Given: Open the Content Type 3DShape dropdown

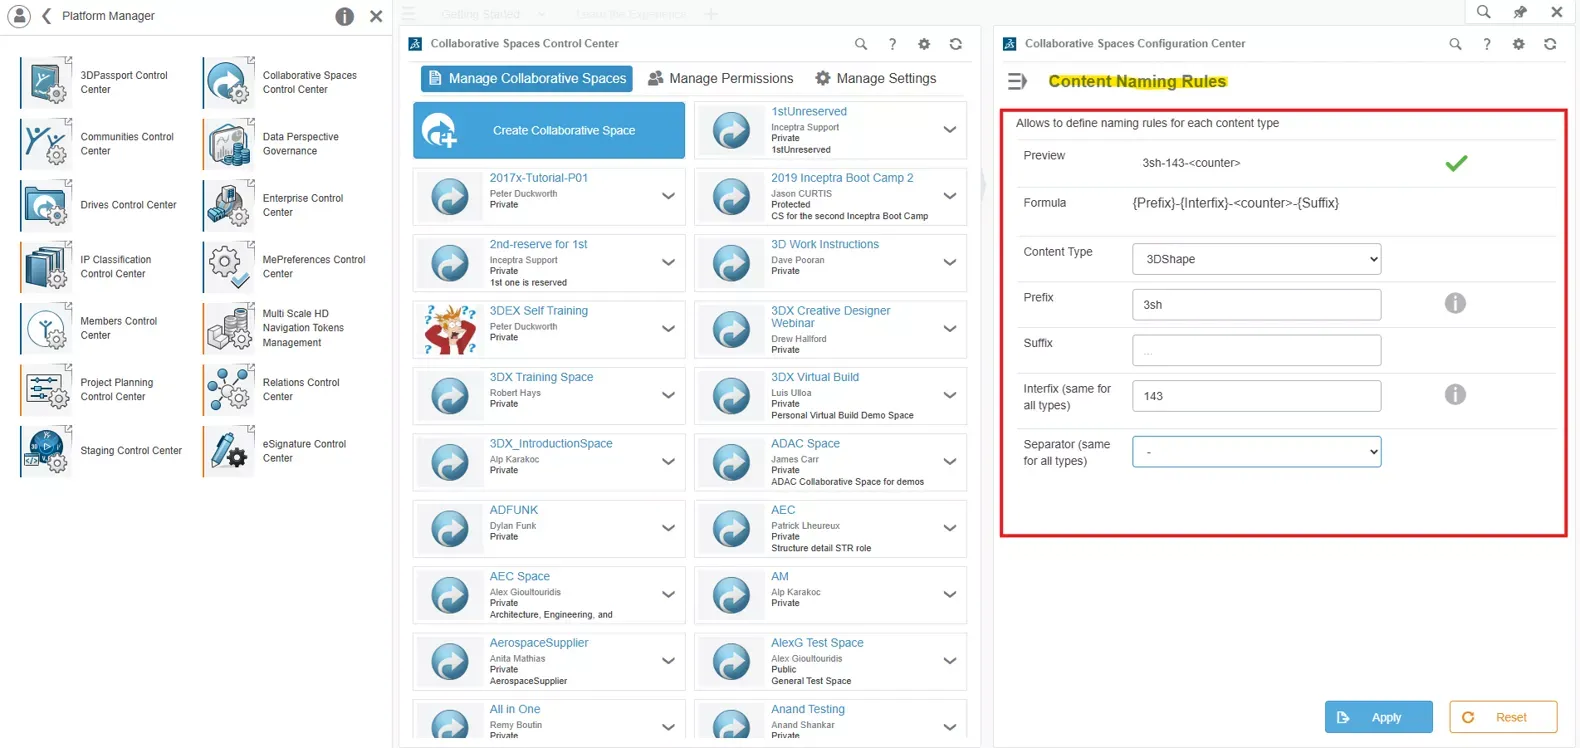Looking at the screenshot, I should (1256, 259).
